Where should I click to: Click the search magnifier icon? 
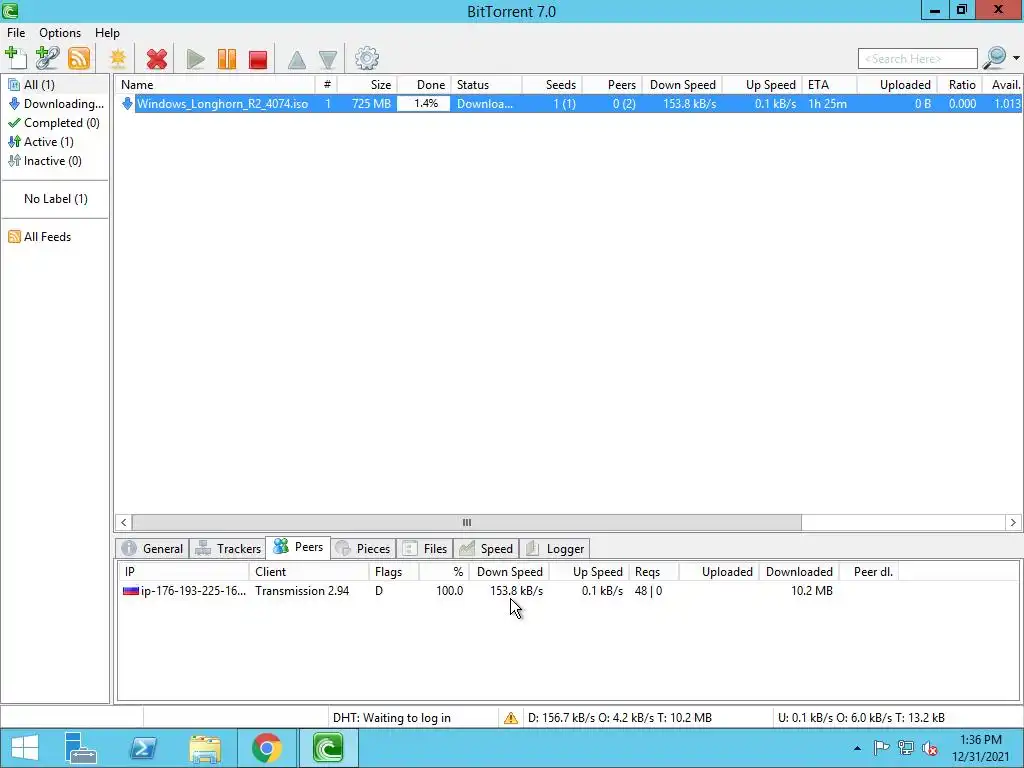pos(995,58)
